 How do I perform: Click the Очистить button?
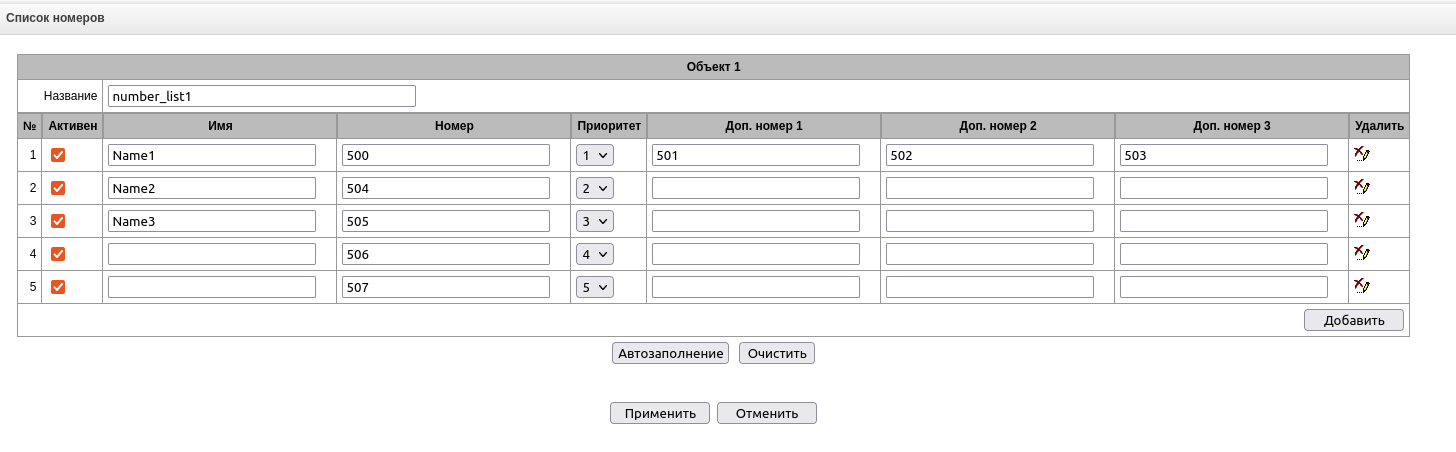coord(776,353)
